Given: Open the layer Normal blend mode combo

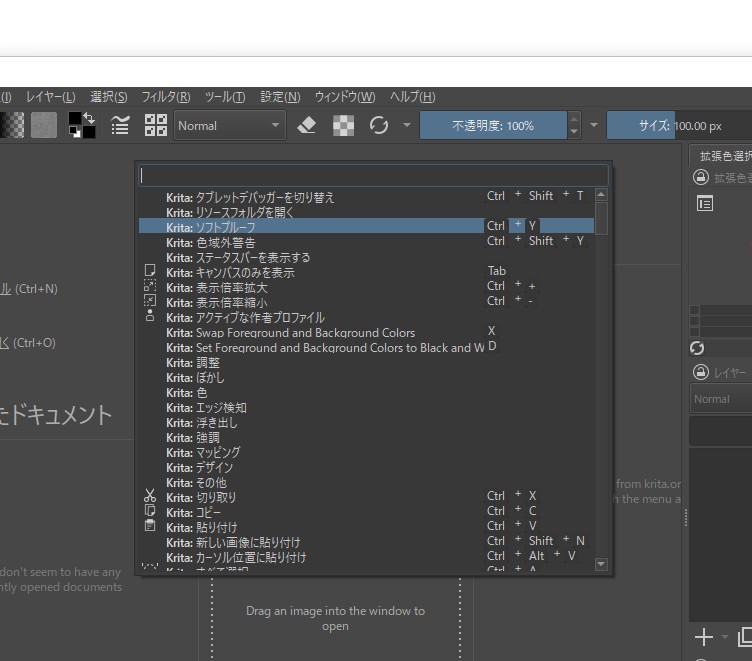Looking at the screenshot, I should pos(721,399).
